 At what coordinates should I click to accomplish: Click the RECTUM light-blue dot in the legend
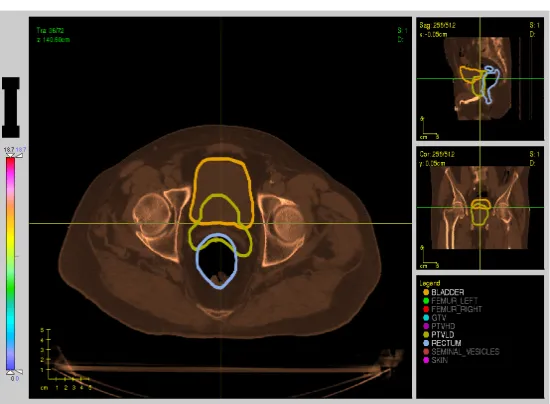[426, 343]
